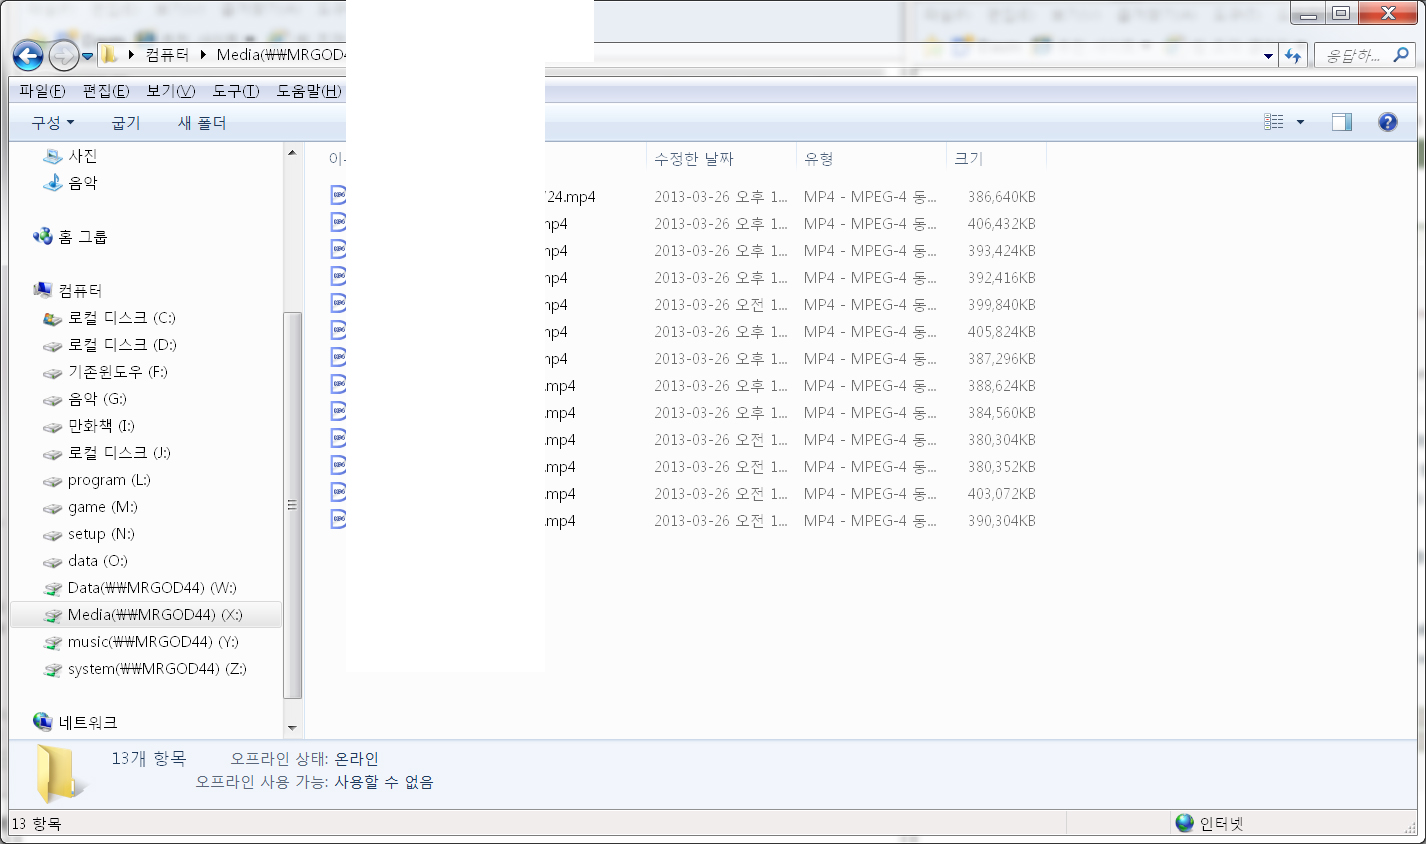Click the magnifier icon in the search box
The width and height of the screenshot is (1426, 844).
tap(1400, 56)
